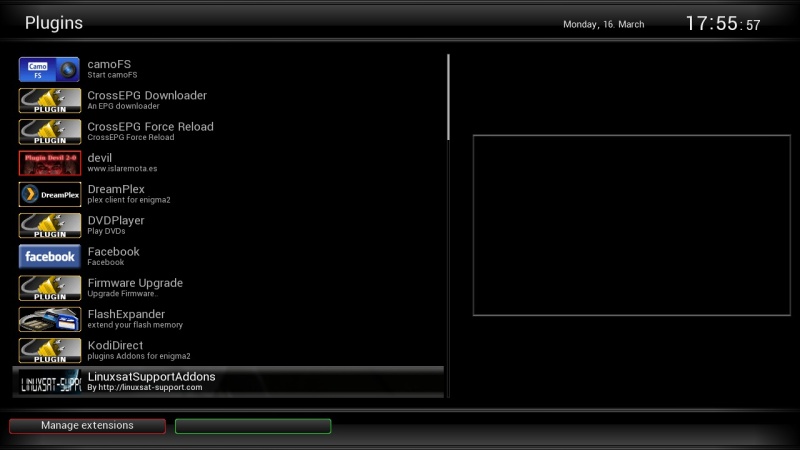Select the DVDPlayer title text
This screenshot has height=450, width=800.
pos(116,220)
